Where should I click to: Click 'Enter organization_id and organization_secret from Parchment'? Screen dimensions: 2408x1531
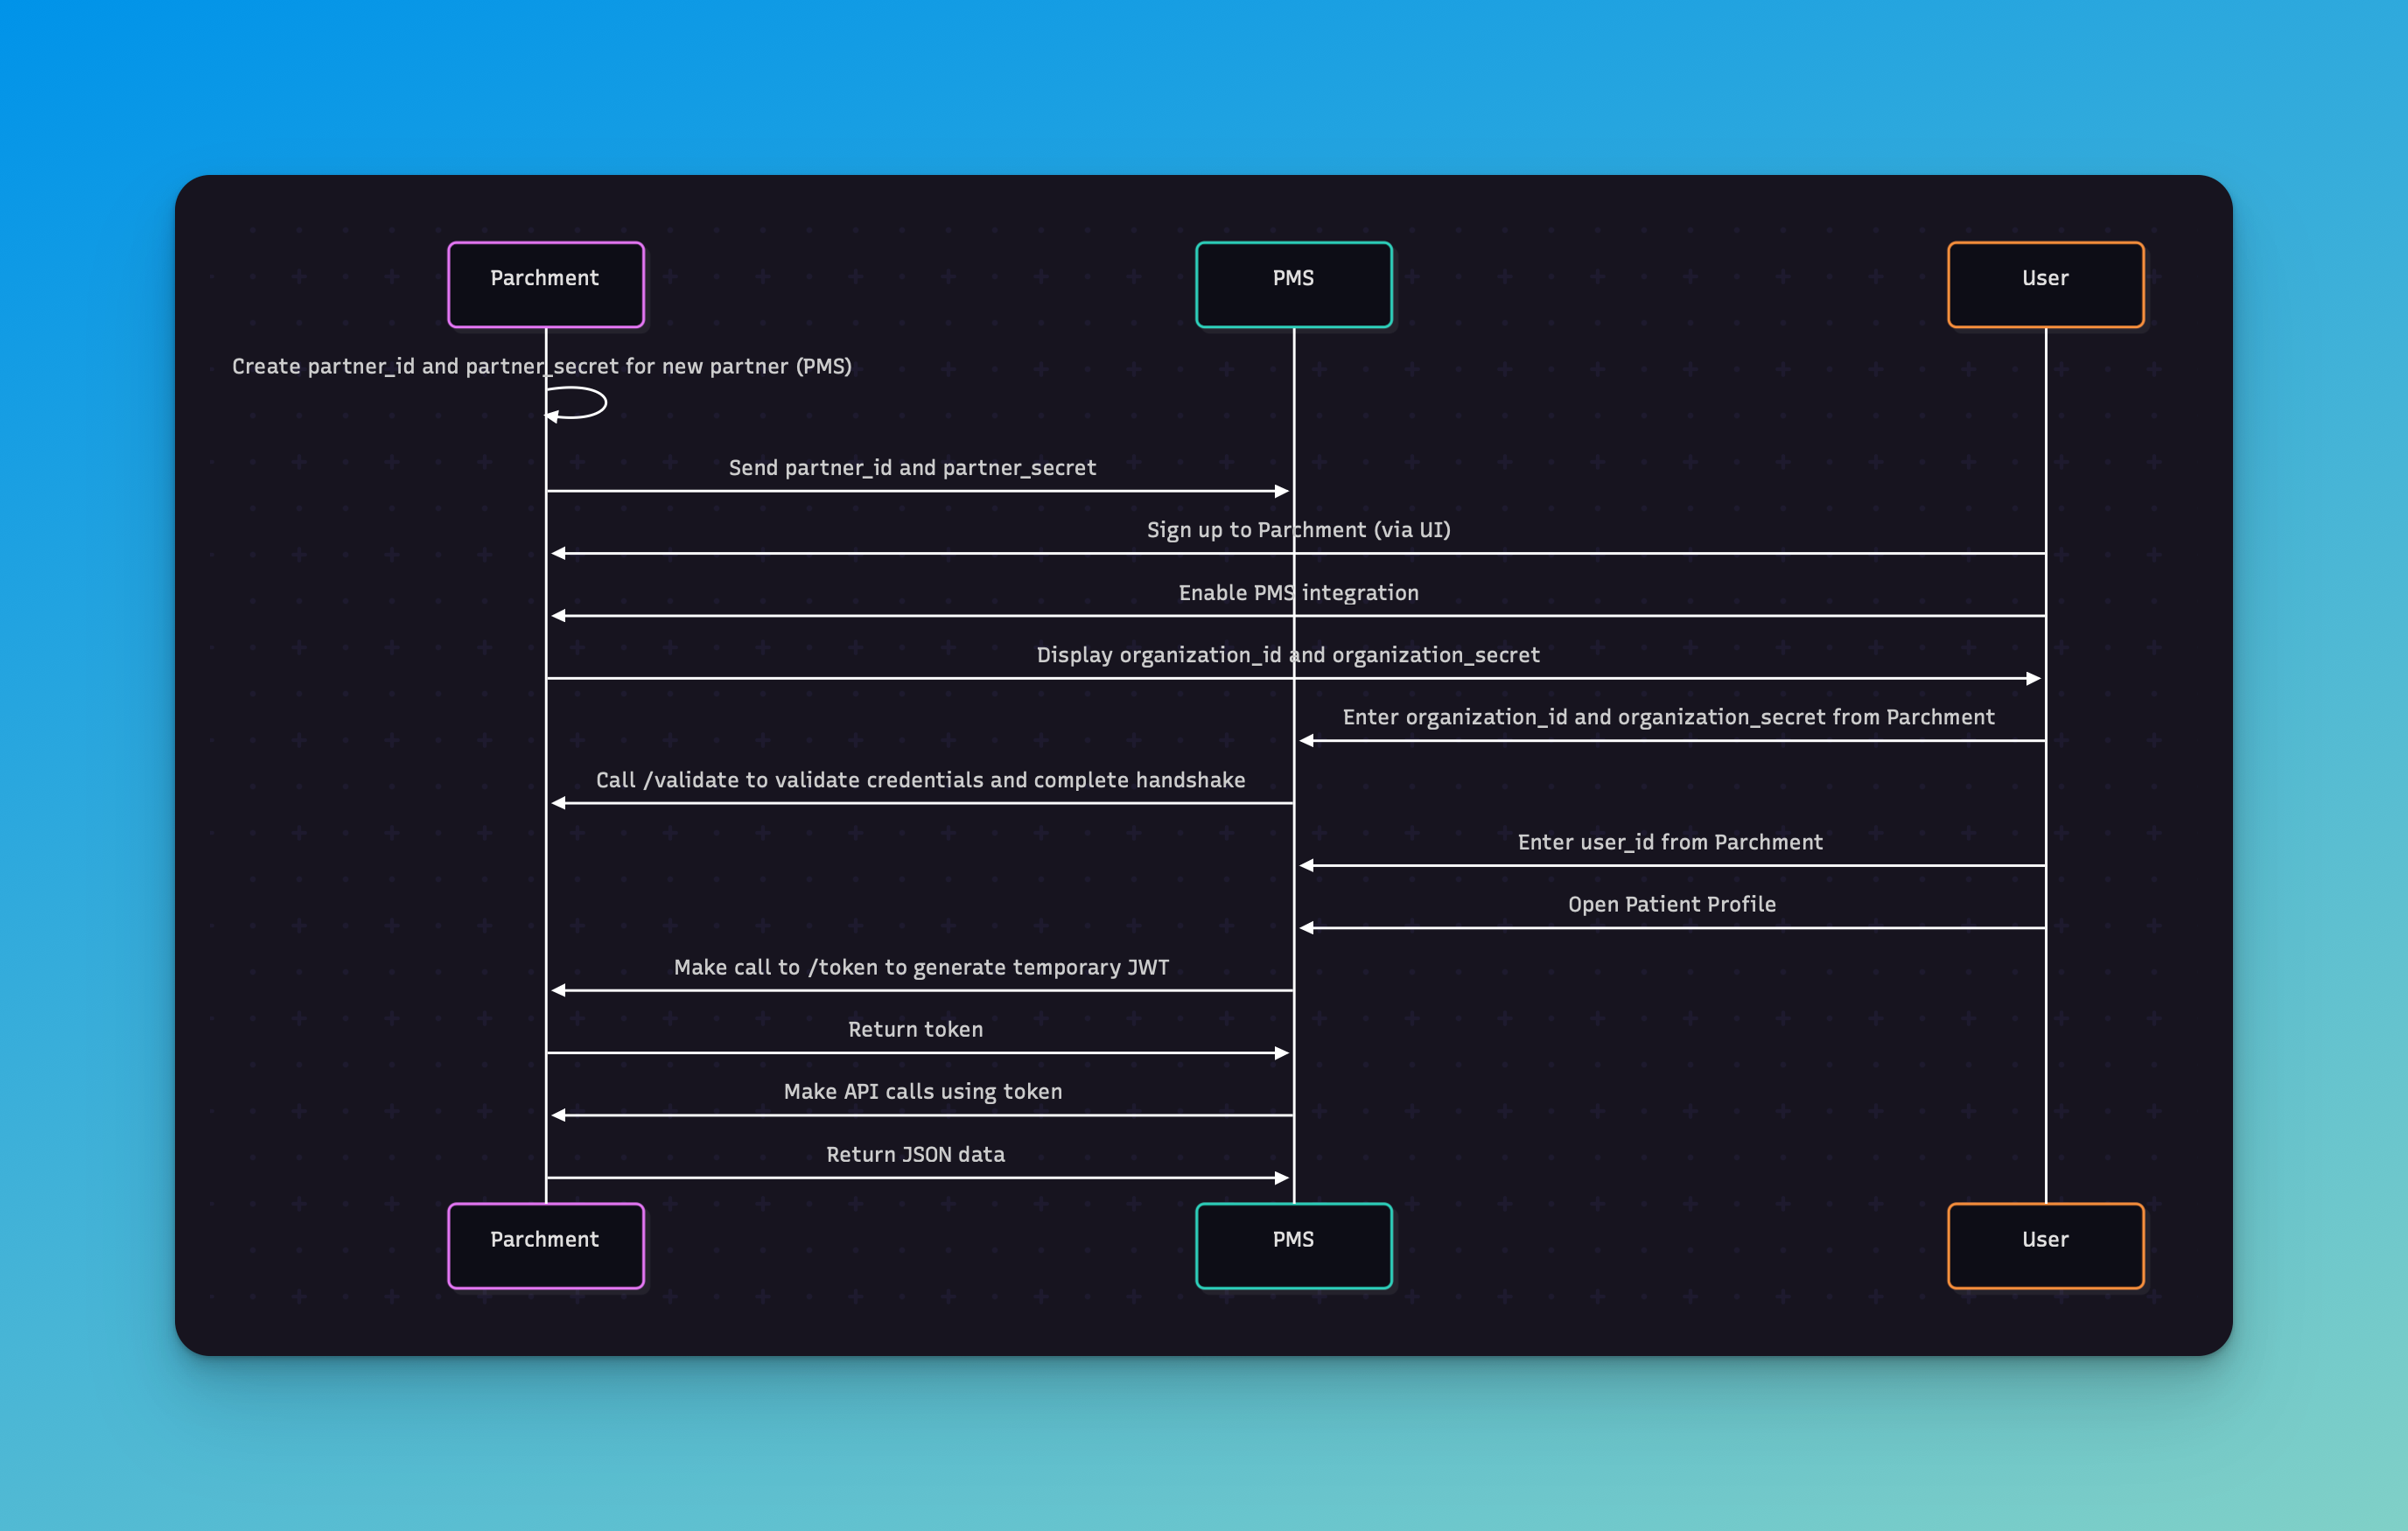pos(1668,717)
